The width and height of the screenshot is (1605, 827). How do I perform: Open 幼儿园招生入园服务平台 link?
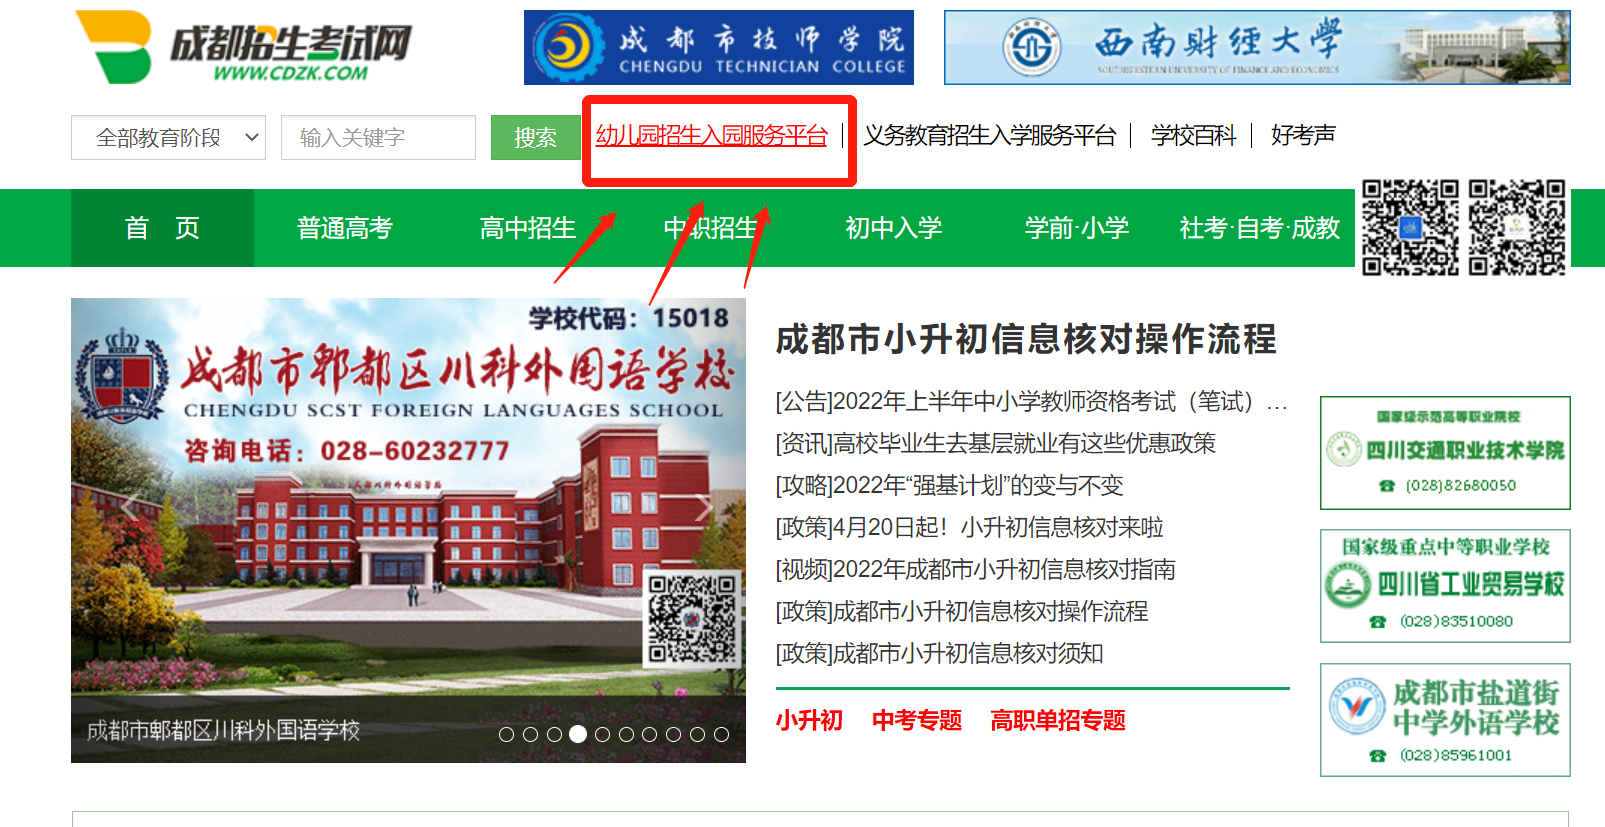point(712,135)
